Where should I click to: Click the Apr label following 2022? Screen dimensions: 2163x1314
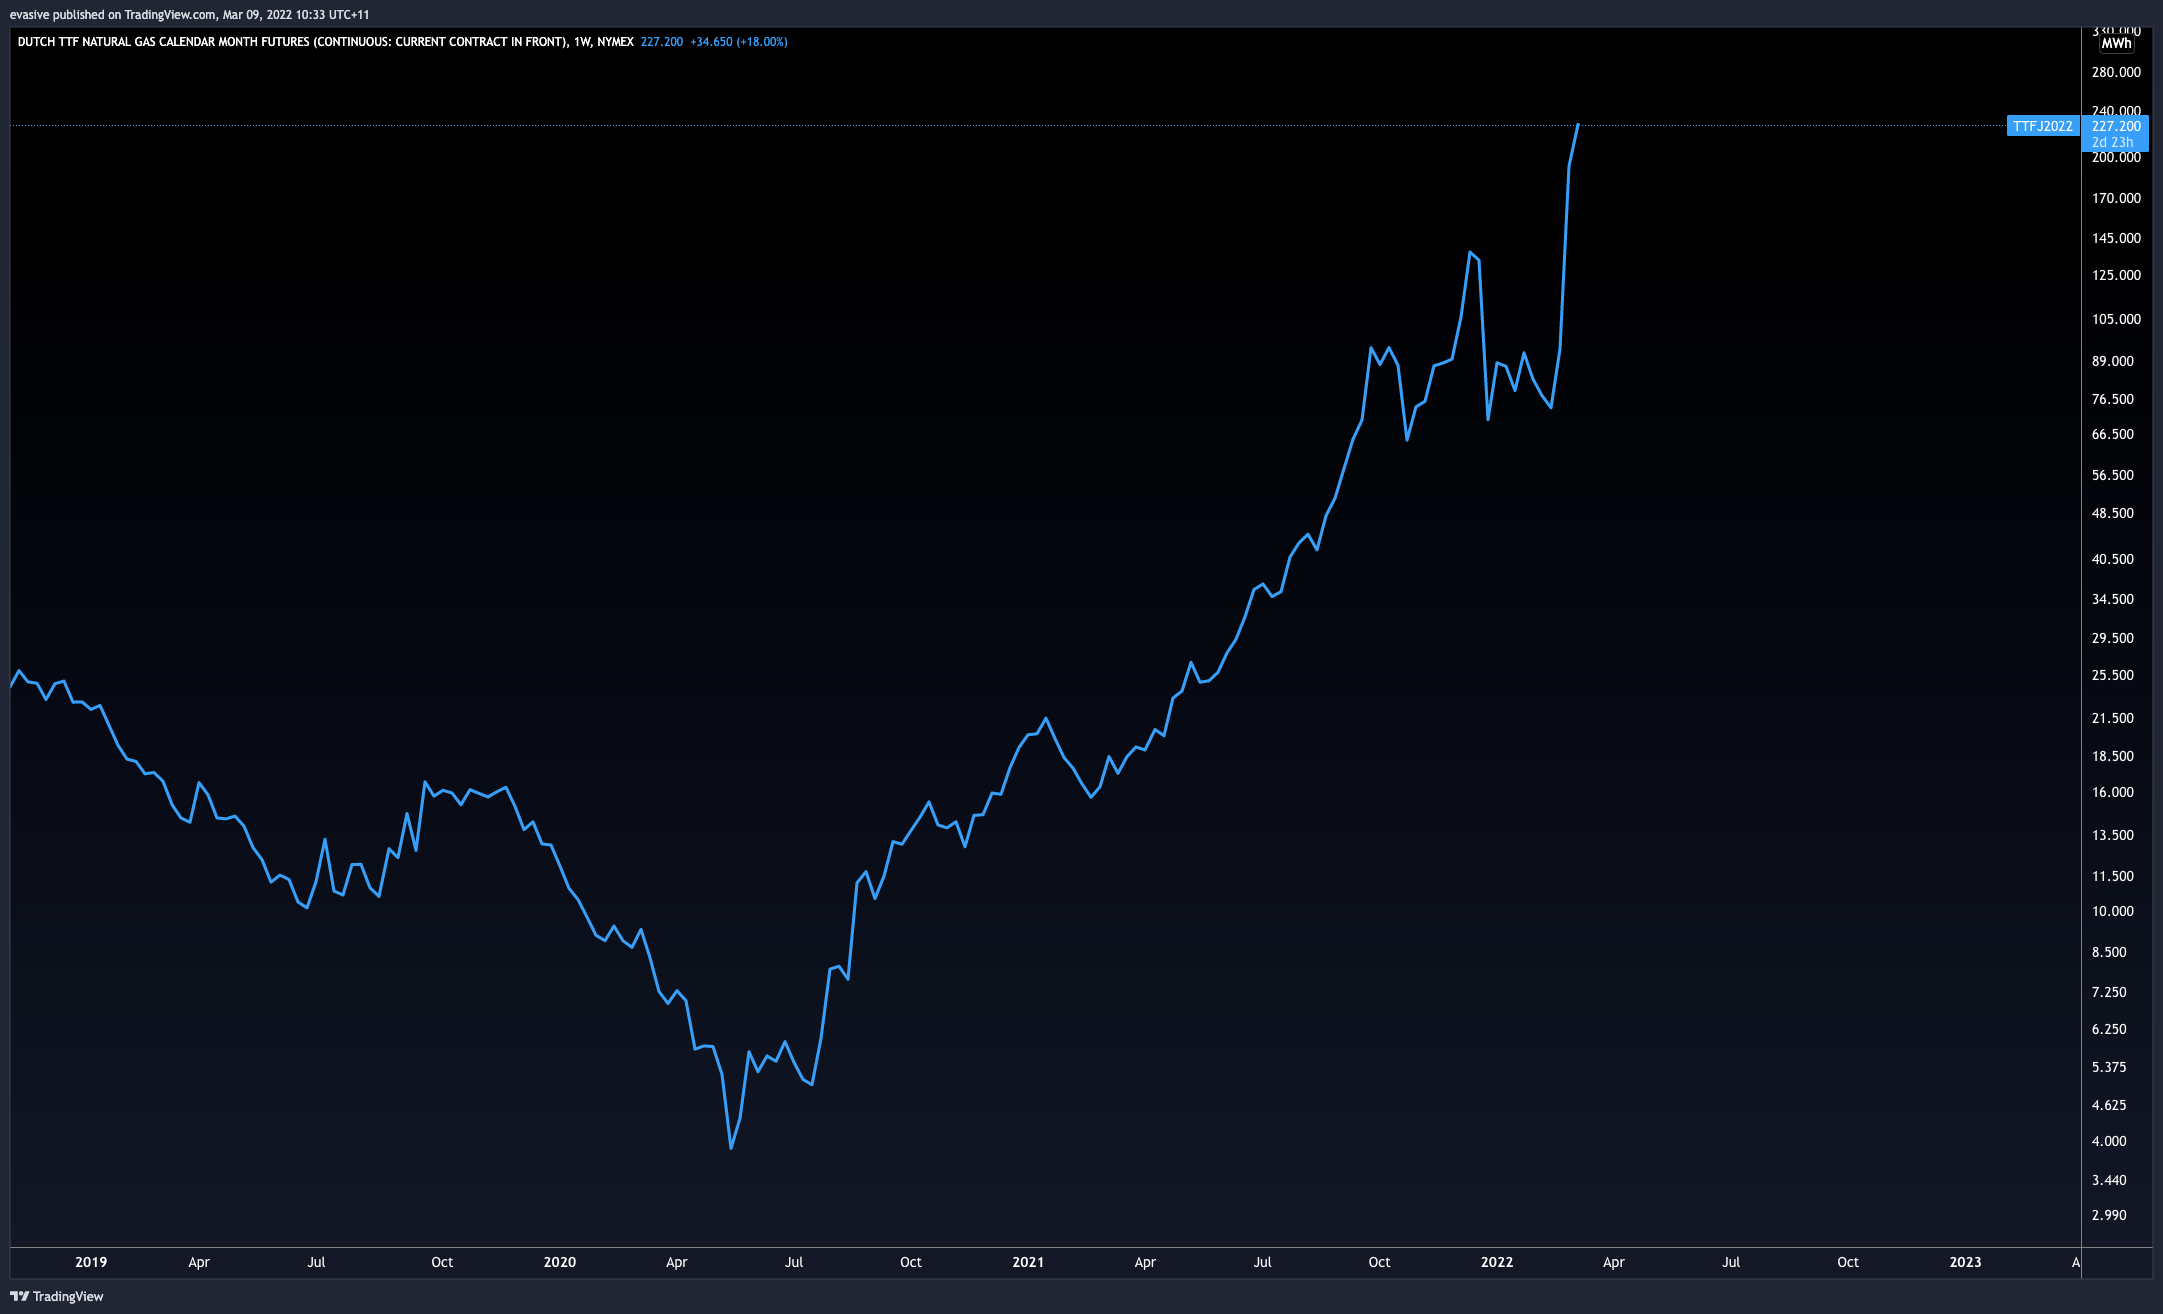click(1614, 1262)
